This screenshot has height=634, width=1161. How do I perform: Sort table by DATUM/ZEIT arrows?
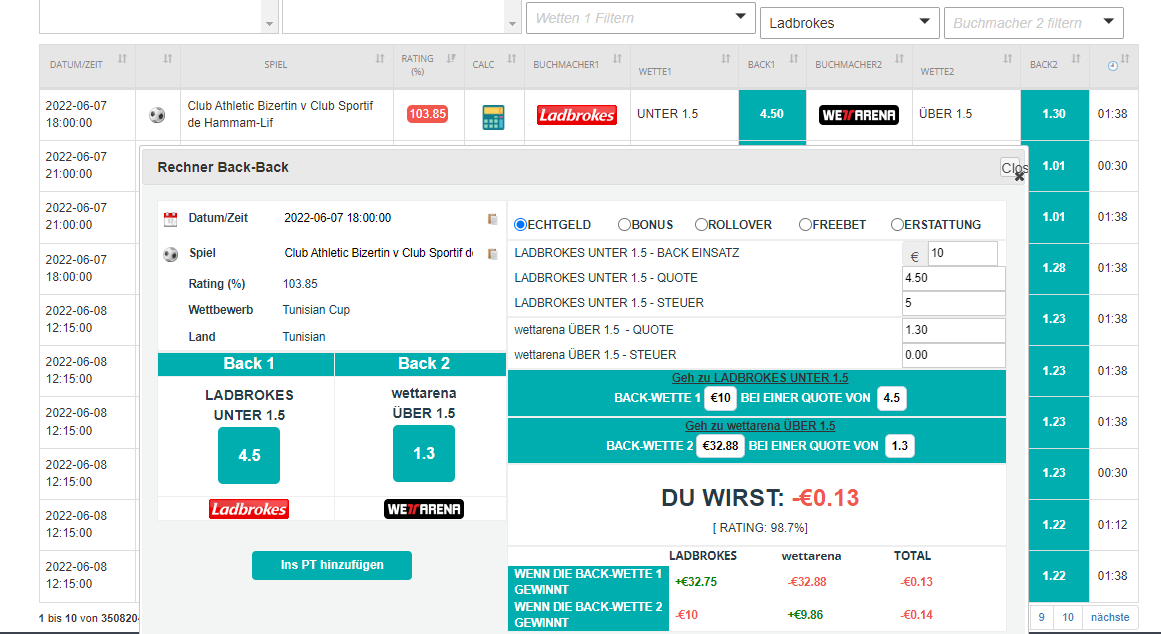[122, 59]
